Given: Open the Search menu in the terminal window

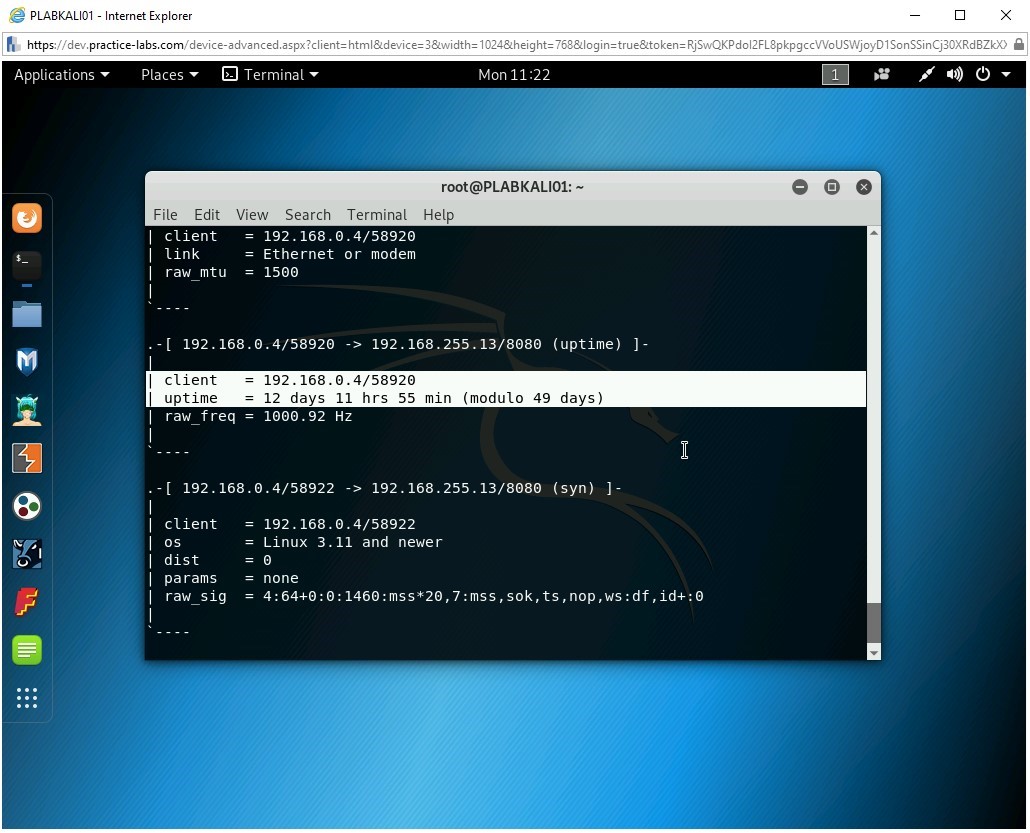Looking at the screenshot, I should (x=307, y=214).
